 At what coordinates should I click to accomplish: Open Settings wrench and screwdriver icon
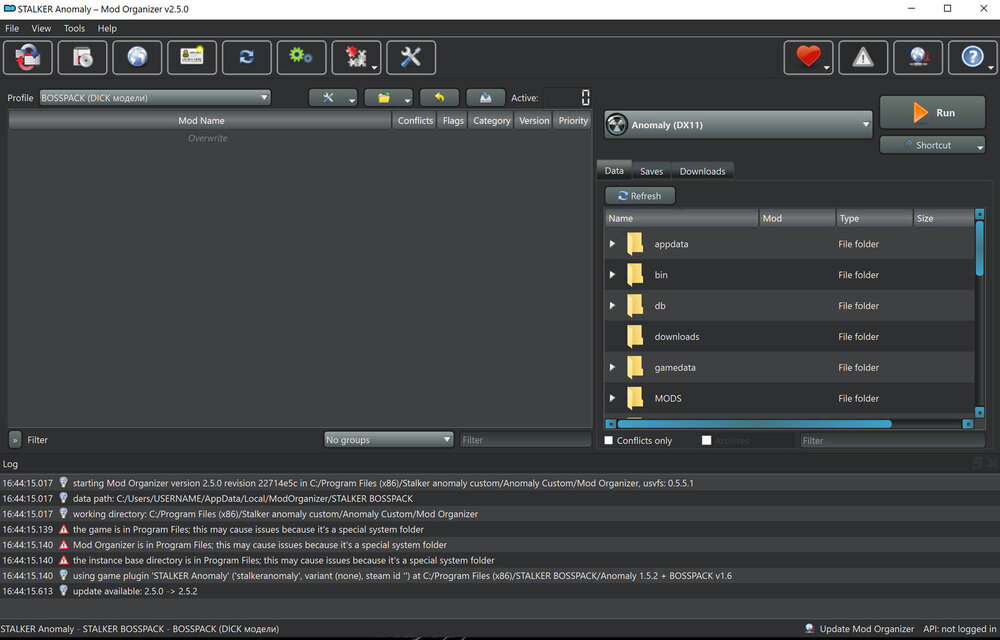pyautogui.click(x=411, y=58)
